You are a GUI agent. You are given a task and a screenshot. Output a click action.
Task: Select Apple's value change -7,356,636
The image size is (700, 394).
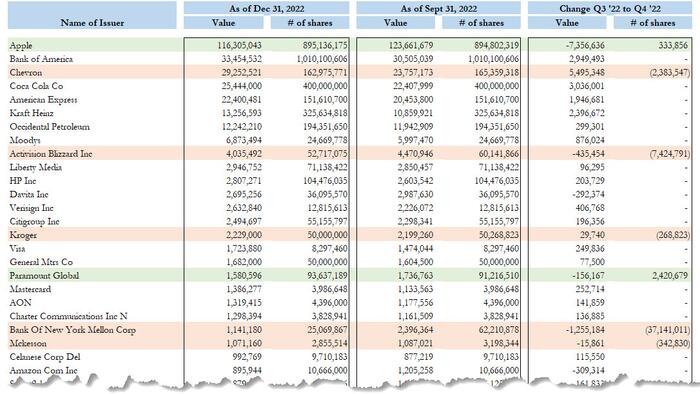(585, 45)
